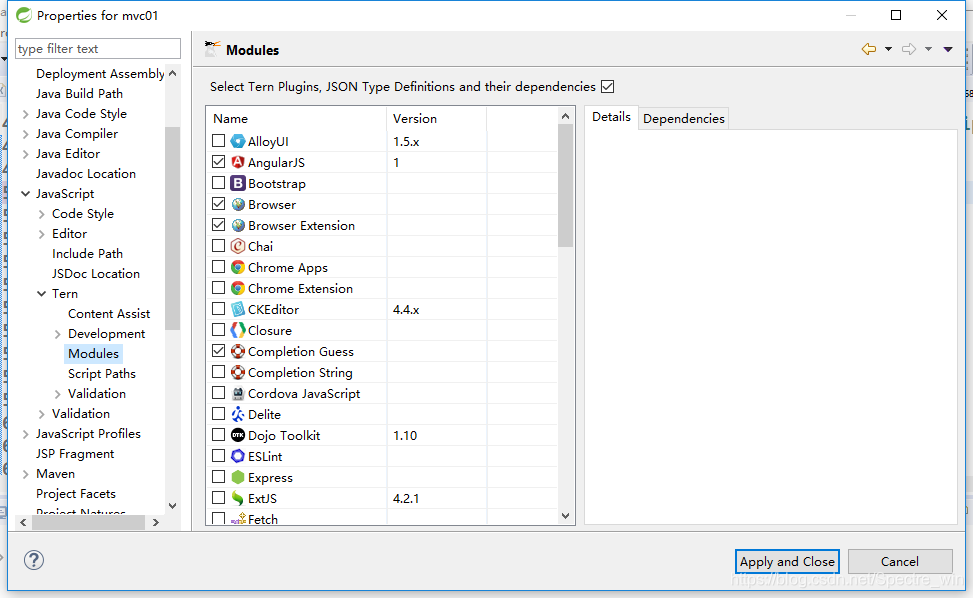Sort modules by Version column header
The image size is (973, 598).
[x=437, y=118]
